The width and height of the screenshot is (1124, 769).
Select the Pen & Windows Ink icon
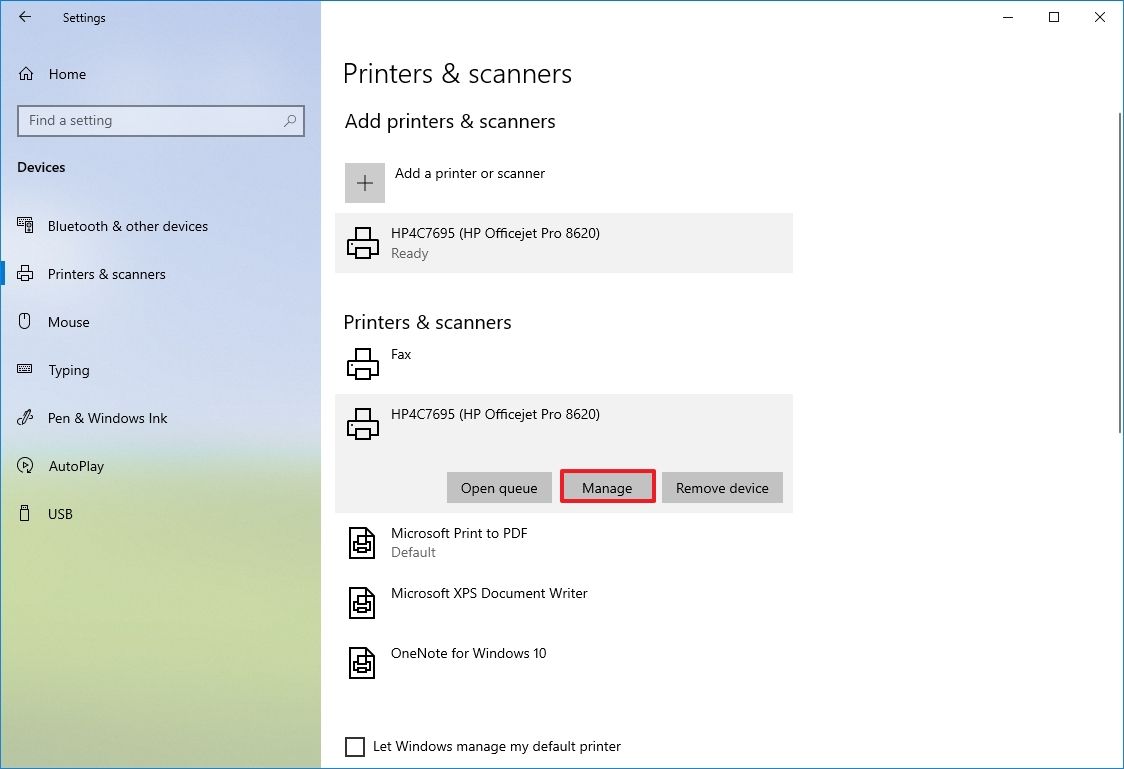[x=24, y=418]
